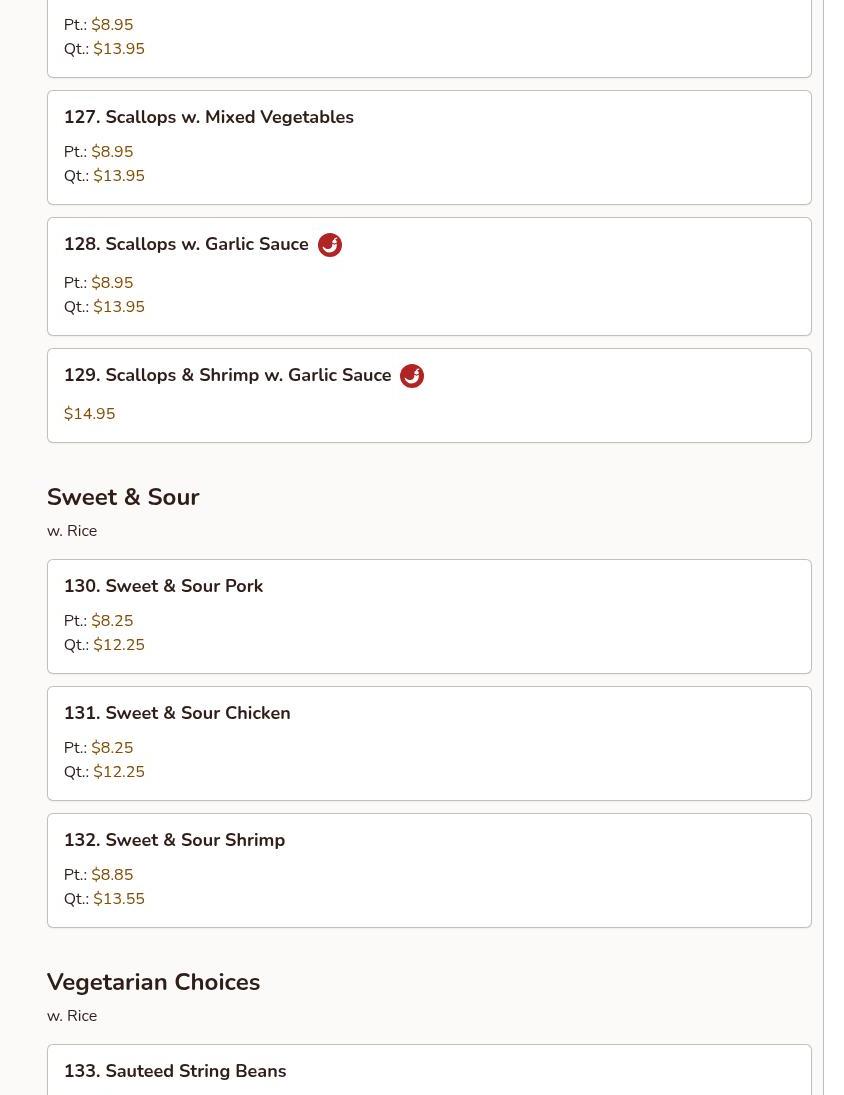844x1095 pixels.
Task: Choose 130. Sweet & Sour Pork
Action: [163, 586]
